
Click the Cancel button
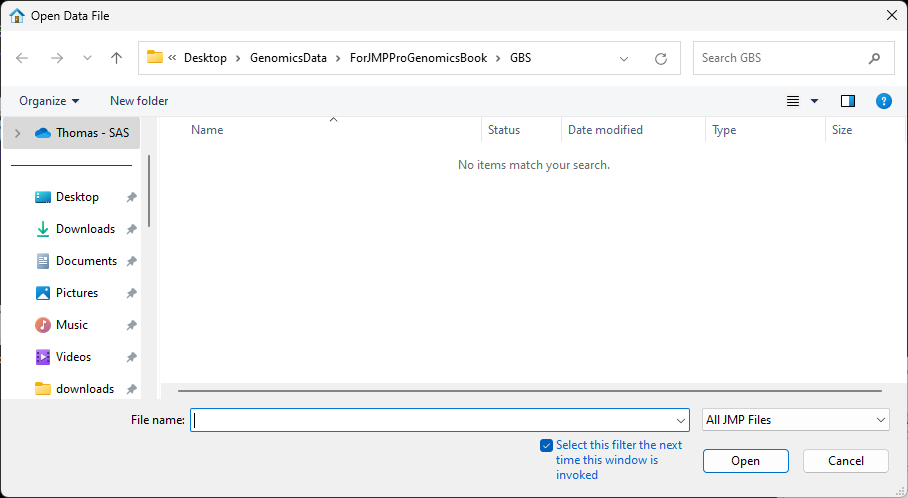tap(846, 461)
